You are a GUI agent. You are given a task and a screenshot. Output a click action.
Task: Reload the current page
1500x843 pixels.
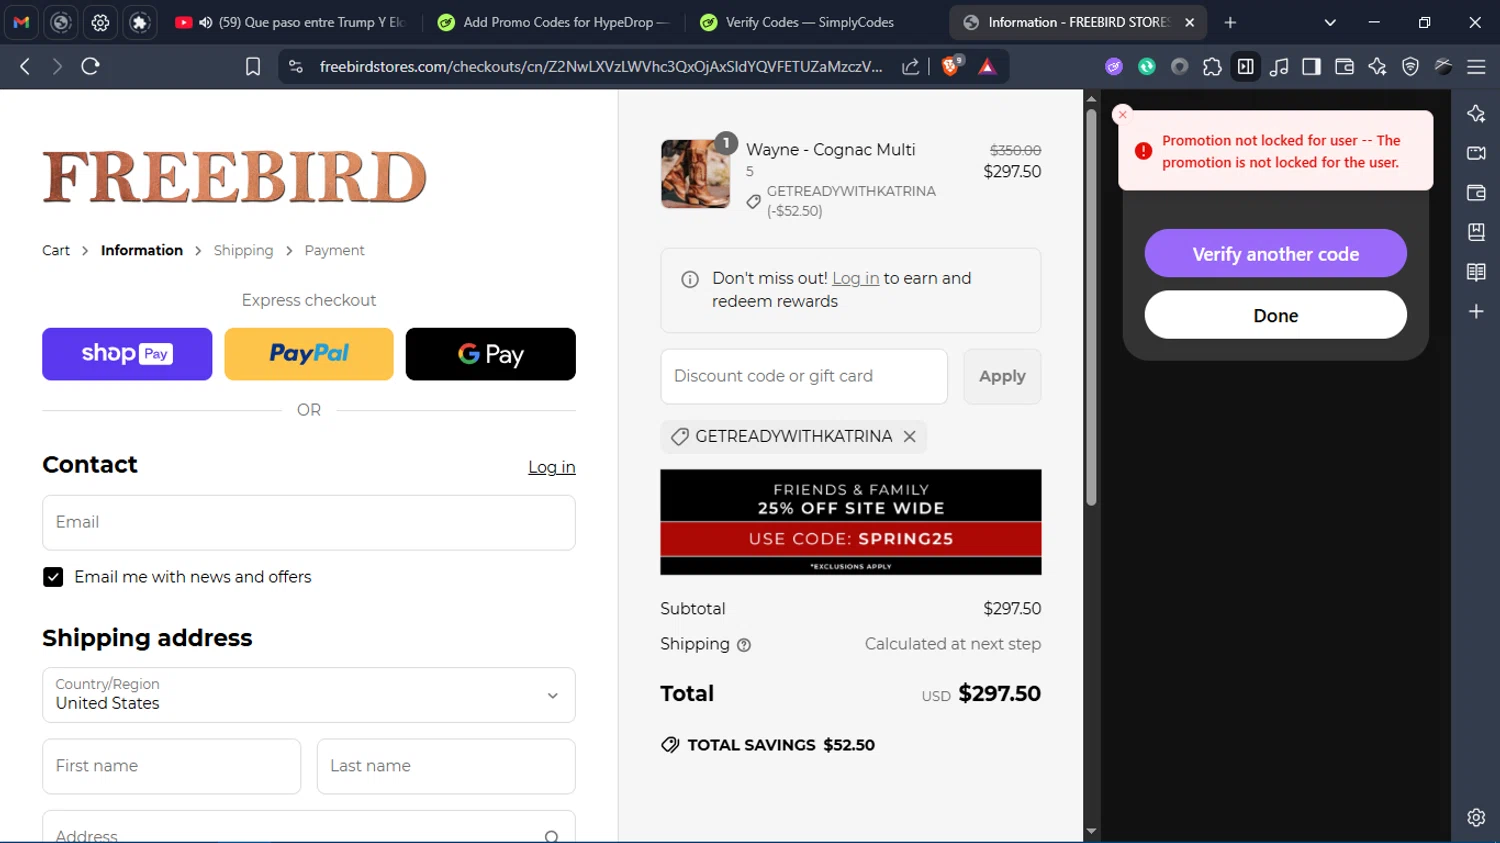(90, 66)
